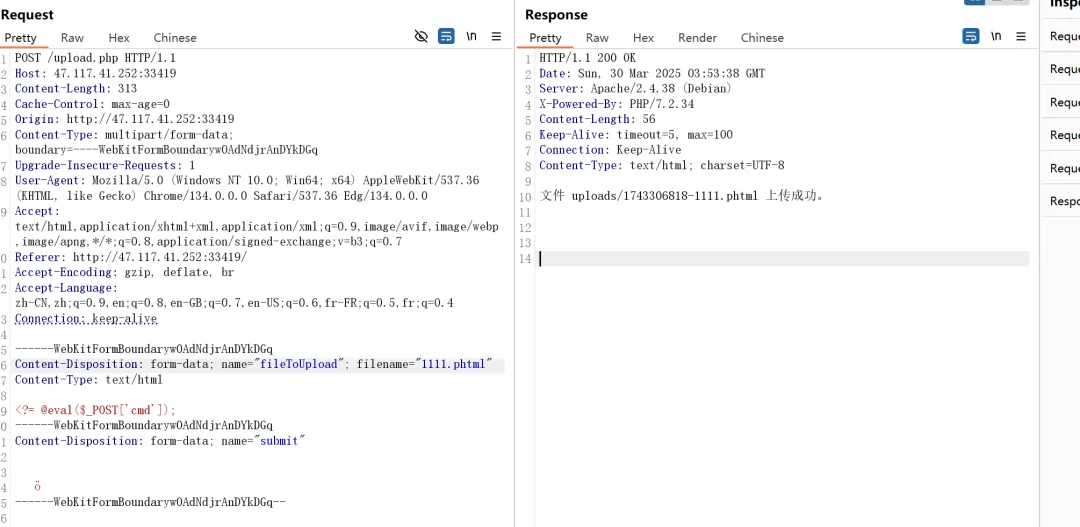Screen dimensions: 1080x527
Task: Click the Request panel title
Action: point(28,14)
